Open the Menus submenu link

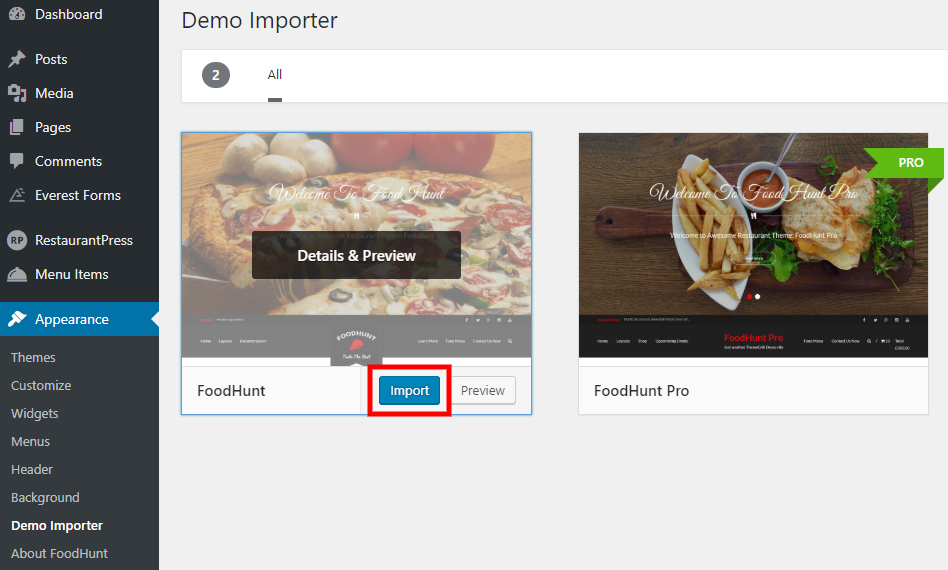click(30, 441)
